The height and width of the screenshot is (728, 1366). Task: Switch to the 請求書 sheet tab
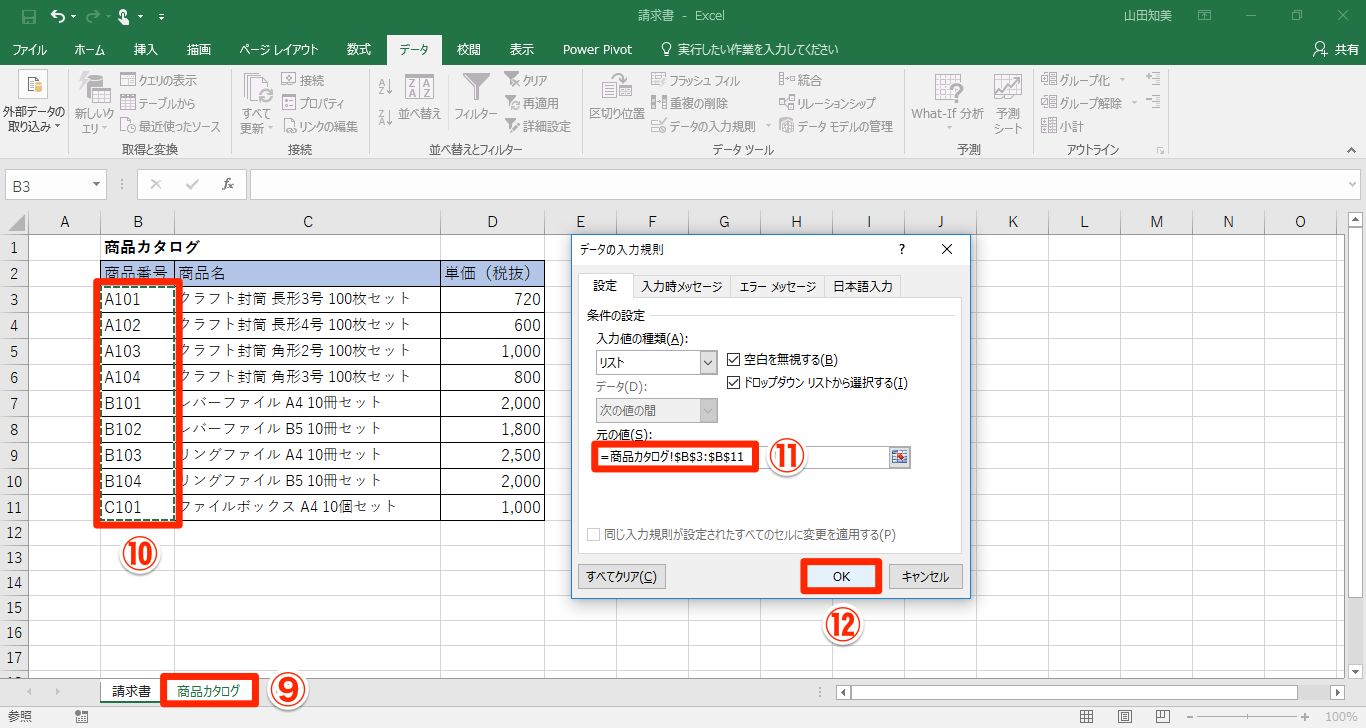[132, 691]
